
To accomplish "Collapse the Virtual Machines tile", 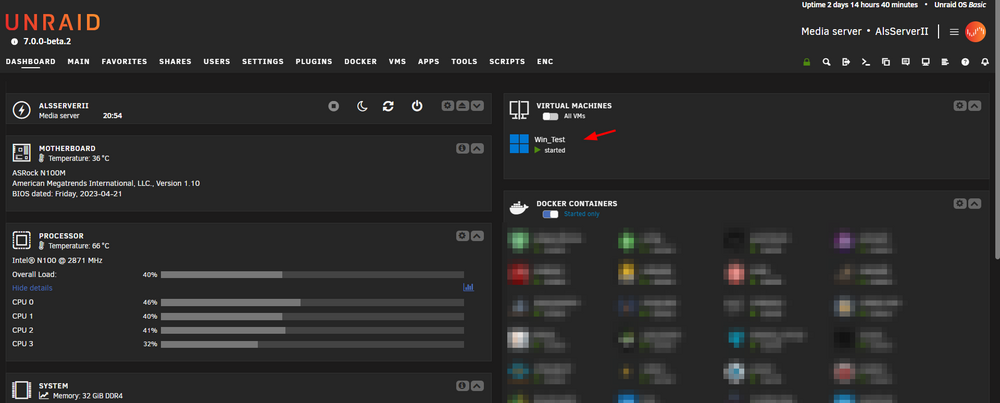I will coord(974,105).
